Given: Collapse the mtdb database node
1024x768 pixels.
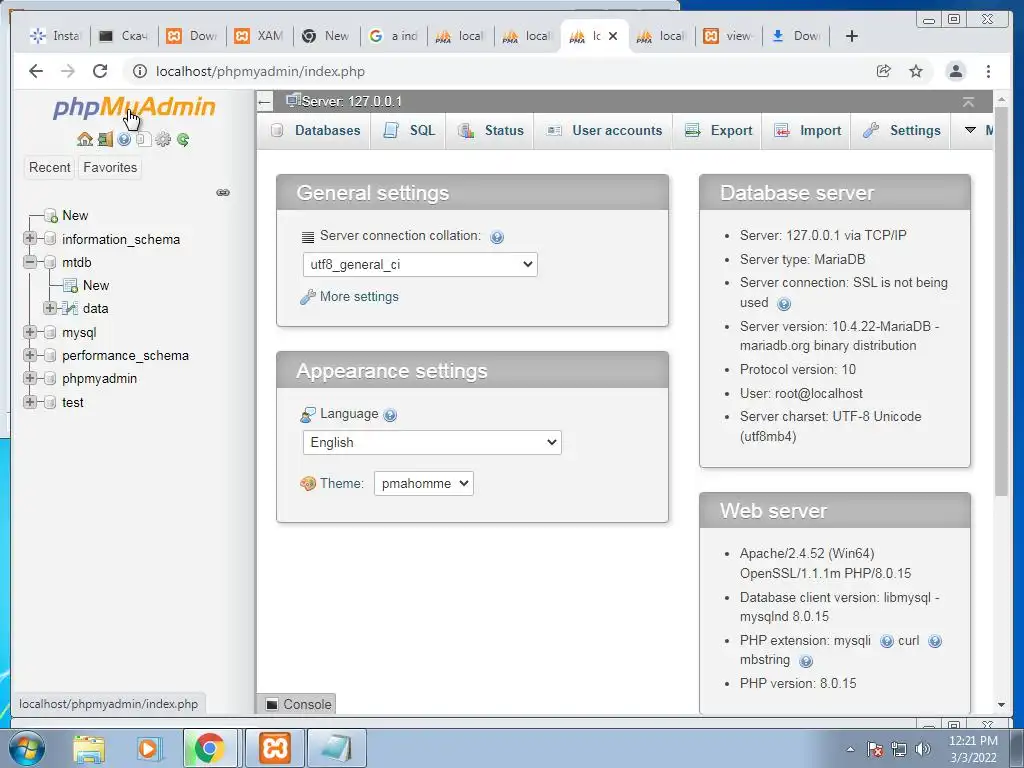Looking at the screenshot, I should (29, 262).
